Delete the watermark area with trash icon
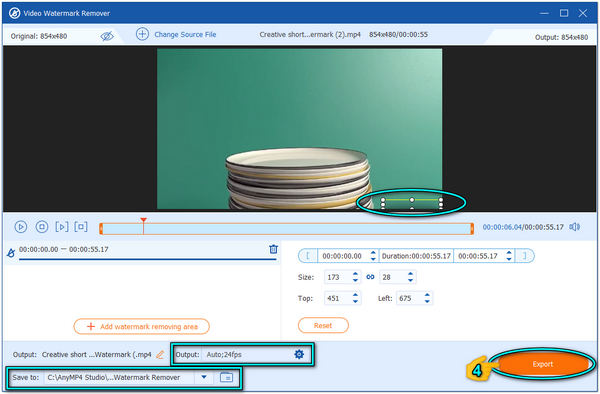600x394 pixels. click(x=273, y=249)
